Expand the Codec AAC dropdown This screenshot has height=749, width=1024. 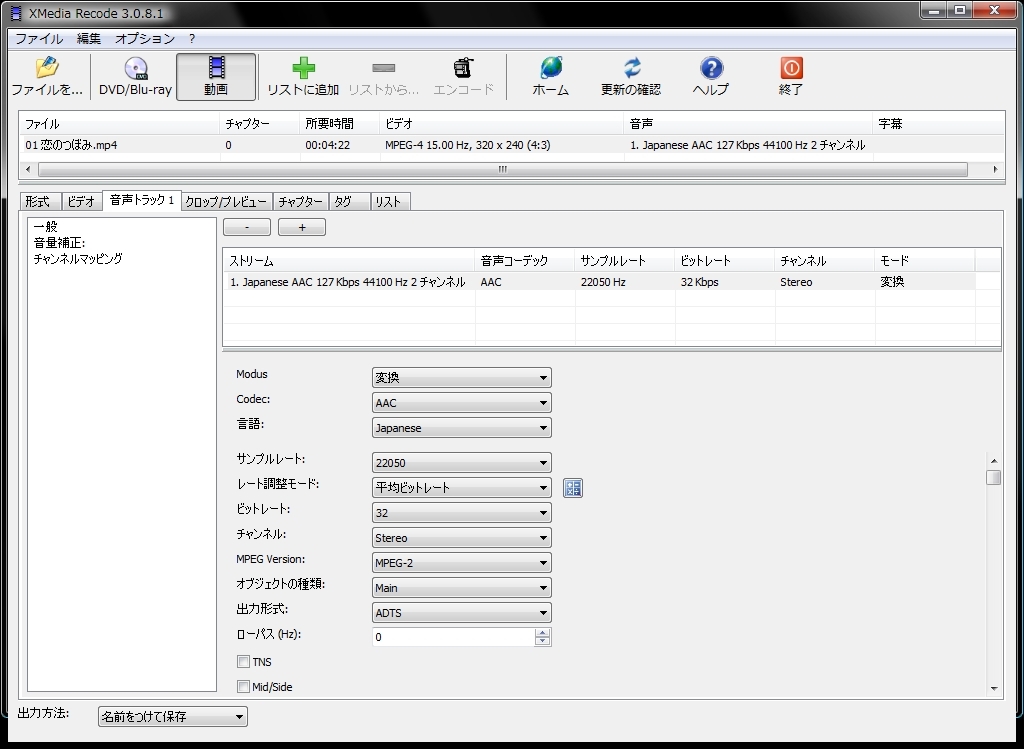[461, 403]
